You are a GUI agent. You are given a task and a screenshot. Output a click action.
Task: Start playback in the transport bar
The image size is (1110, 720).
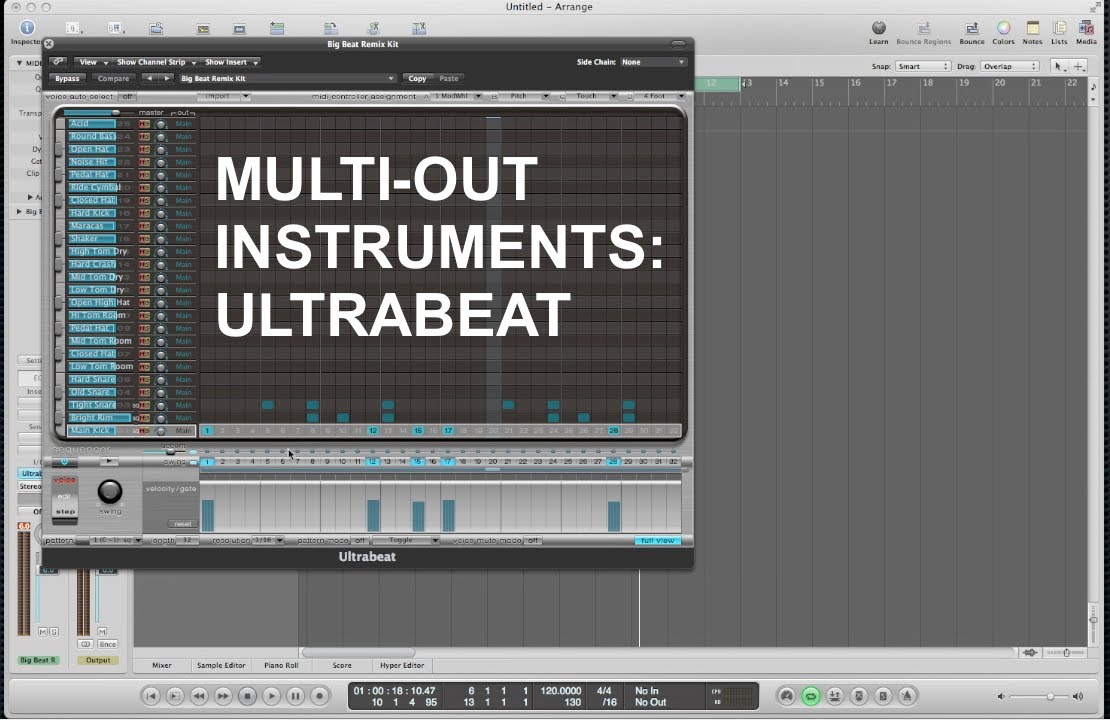(271, 696)
